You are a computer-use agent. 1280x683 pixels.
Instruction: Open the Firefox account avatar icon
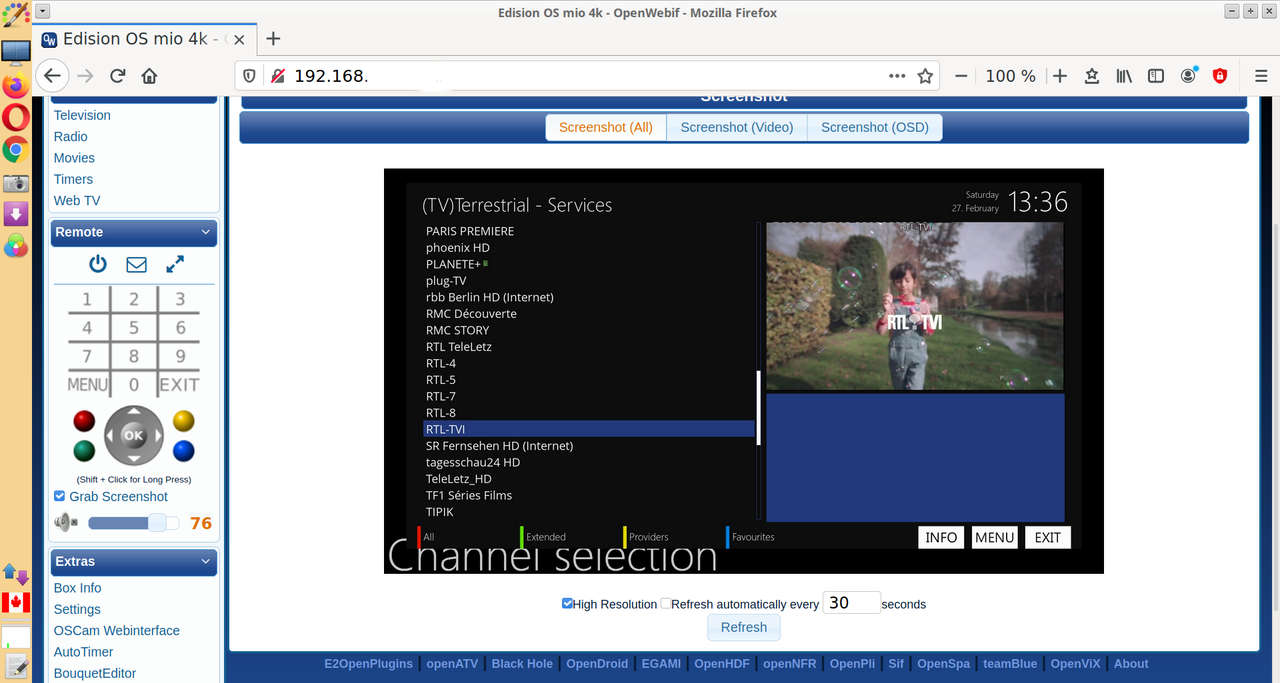pos(1188,76)
